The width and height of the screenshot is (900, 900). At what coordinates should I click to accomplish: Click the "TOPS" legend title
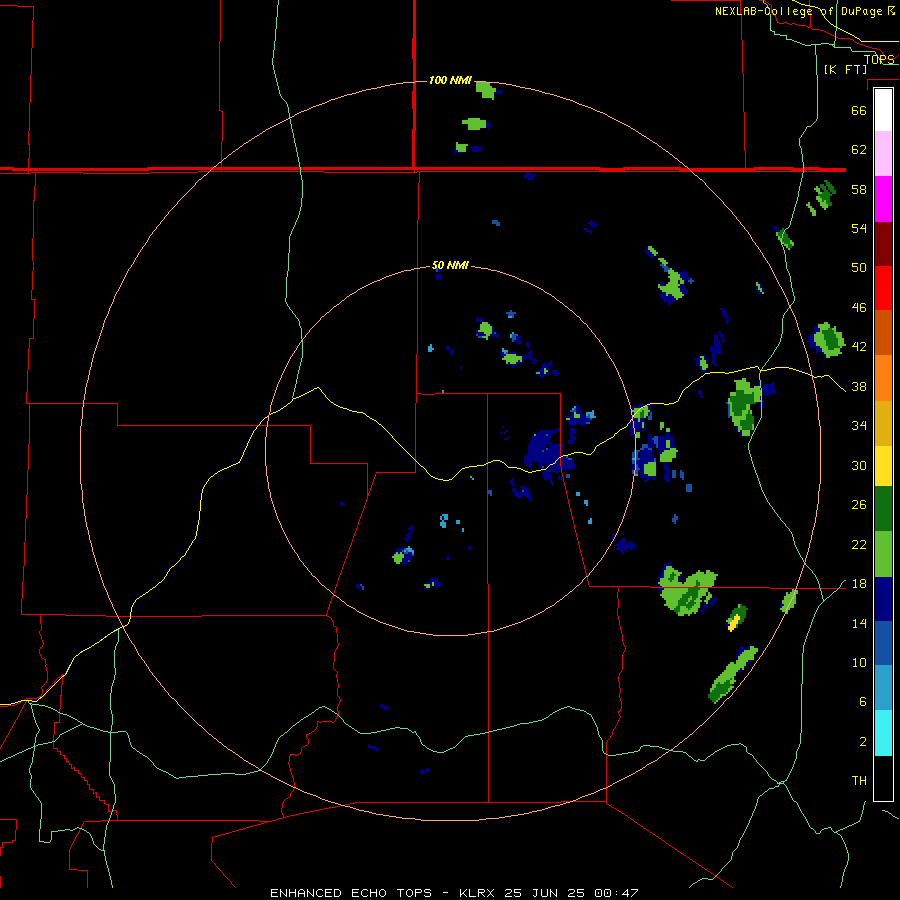tap(879, 59)
